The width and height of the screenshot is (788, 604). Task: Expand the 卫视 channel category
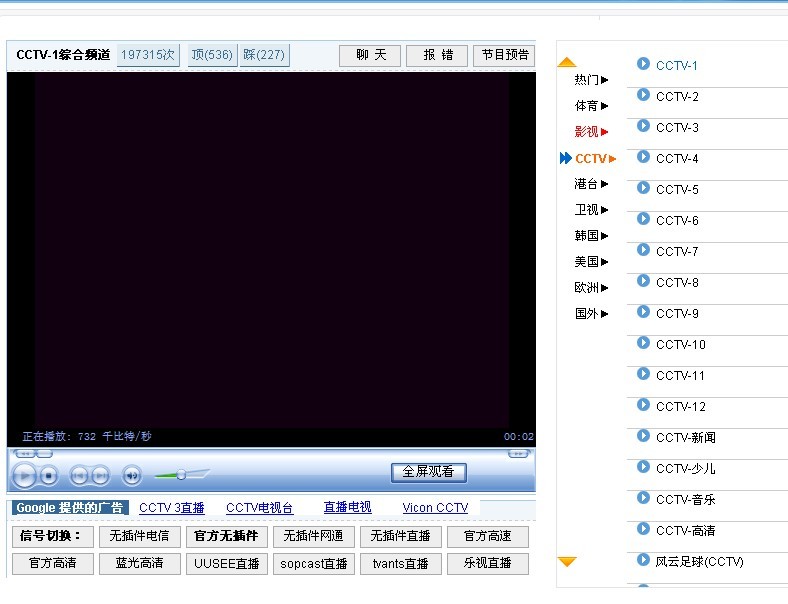click(591, 210)
